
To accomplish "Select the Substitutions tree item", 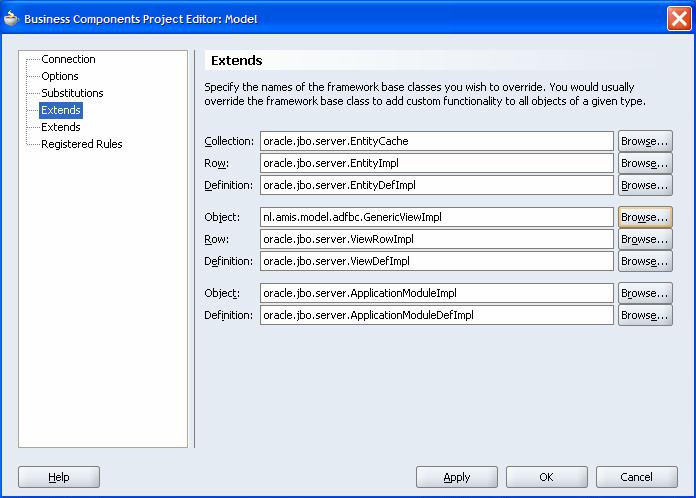I will (x=72, y=93).
